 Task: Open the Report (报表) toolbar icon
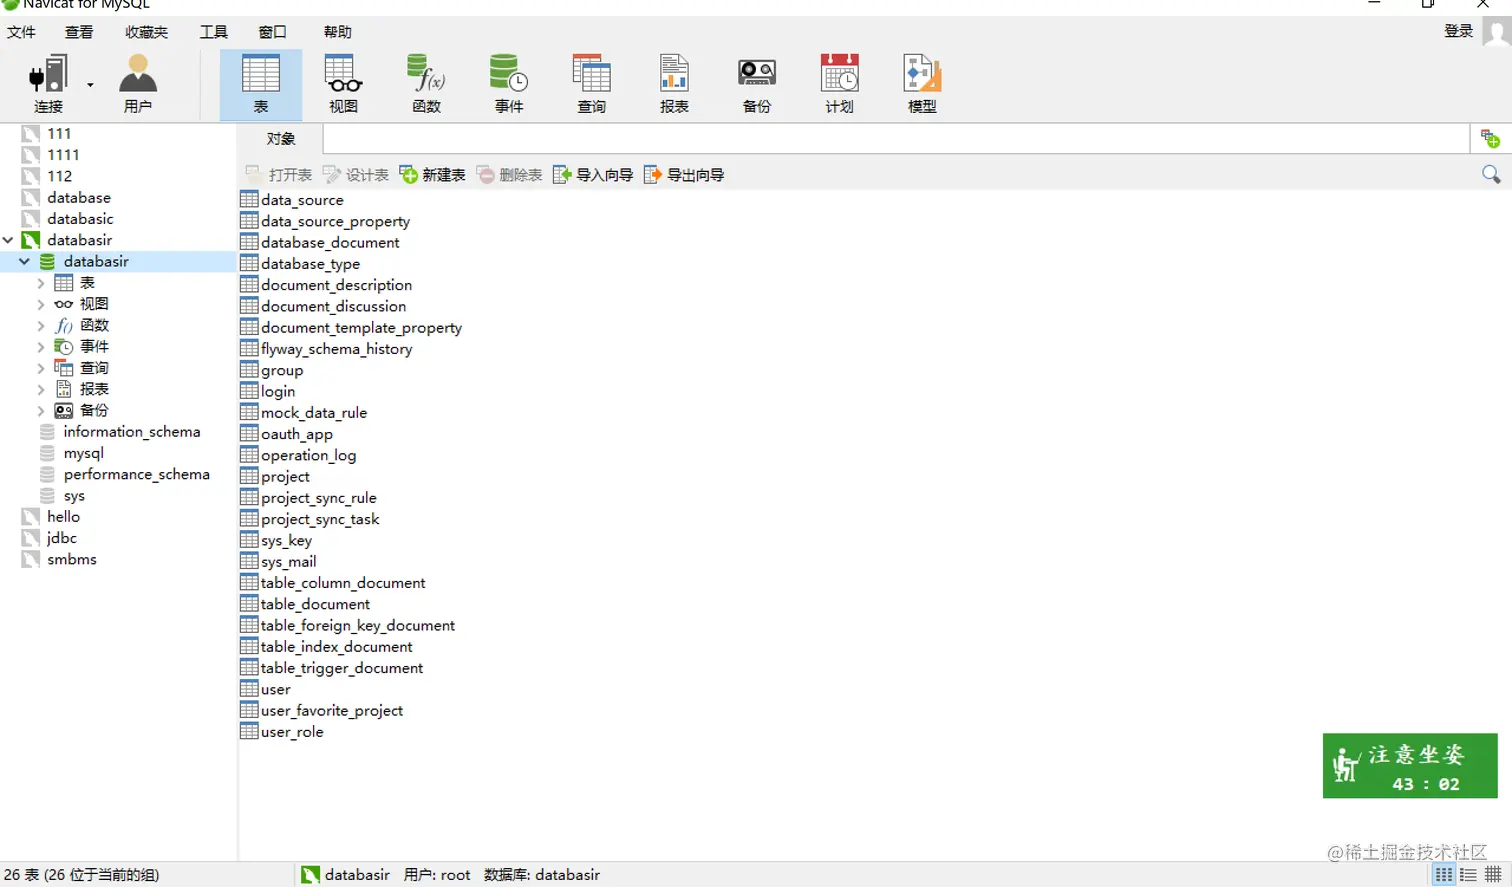674,84
